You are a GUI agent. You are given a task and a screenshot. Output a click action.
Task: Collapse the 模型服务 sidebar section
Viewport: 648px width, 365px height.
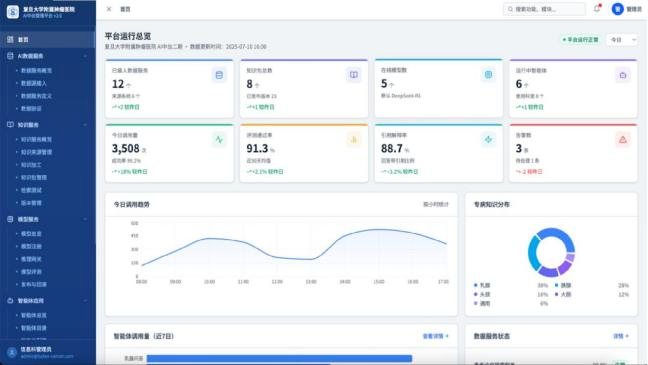pos(86,219)
